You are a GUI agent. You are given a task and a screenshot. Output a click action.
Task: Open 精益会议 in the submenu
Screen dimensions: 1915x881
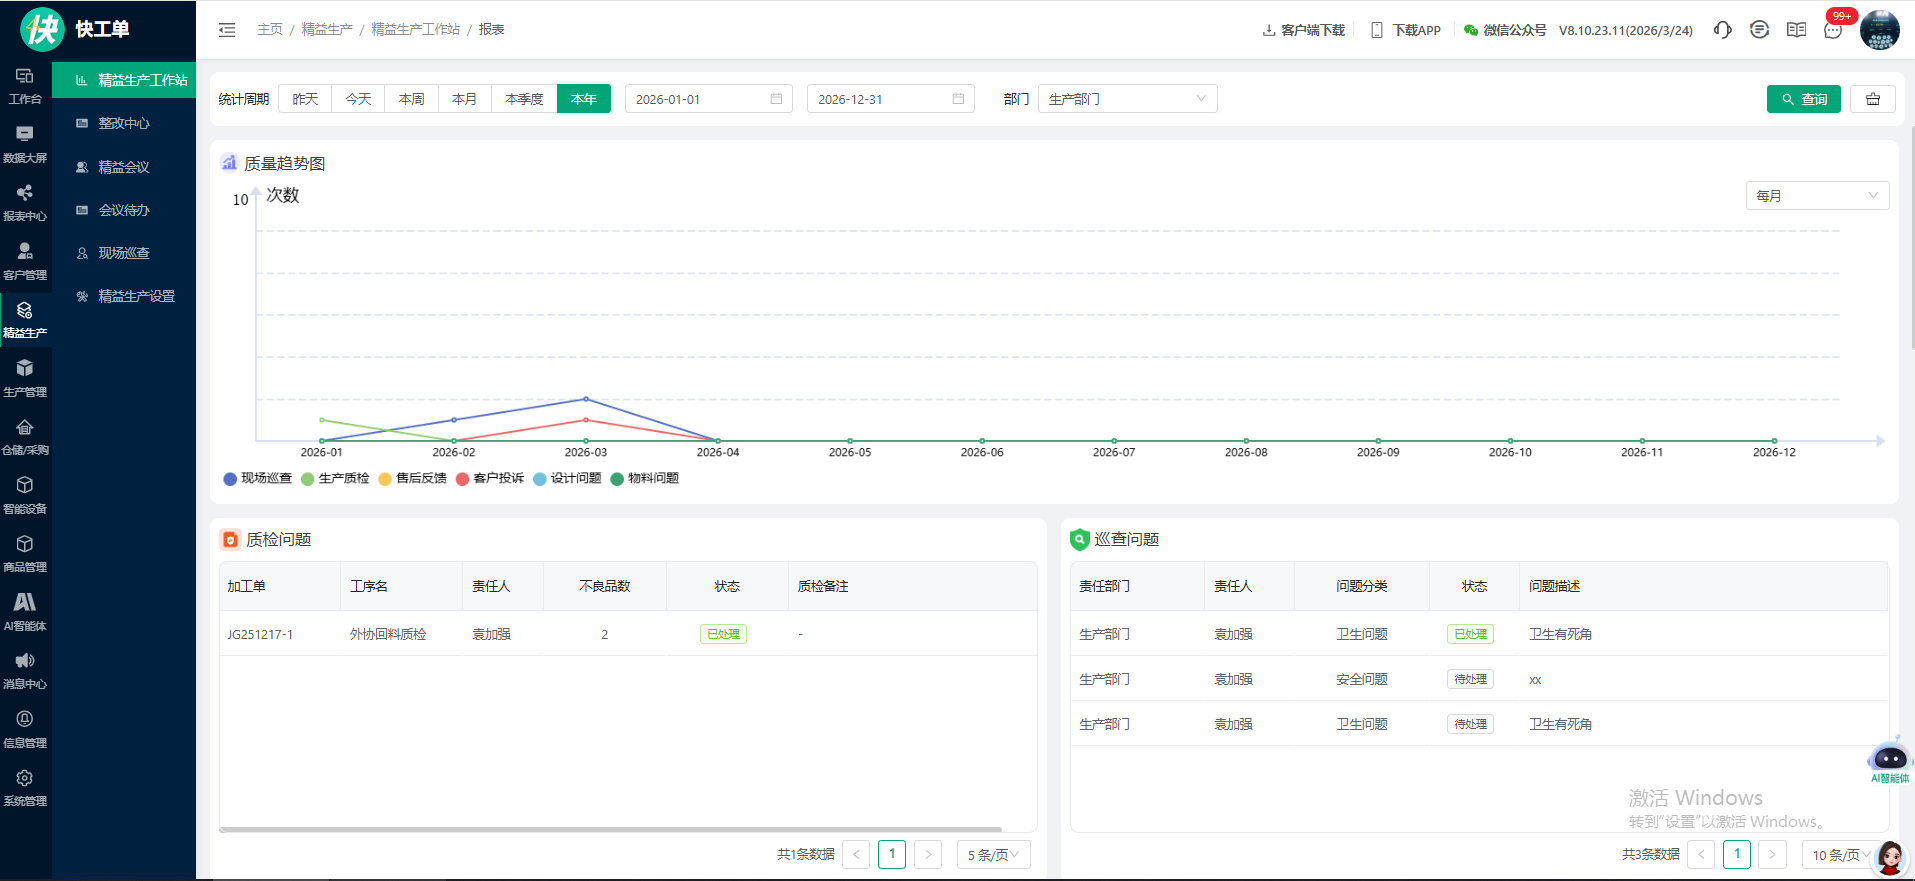point(124,167)
